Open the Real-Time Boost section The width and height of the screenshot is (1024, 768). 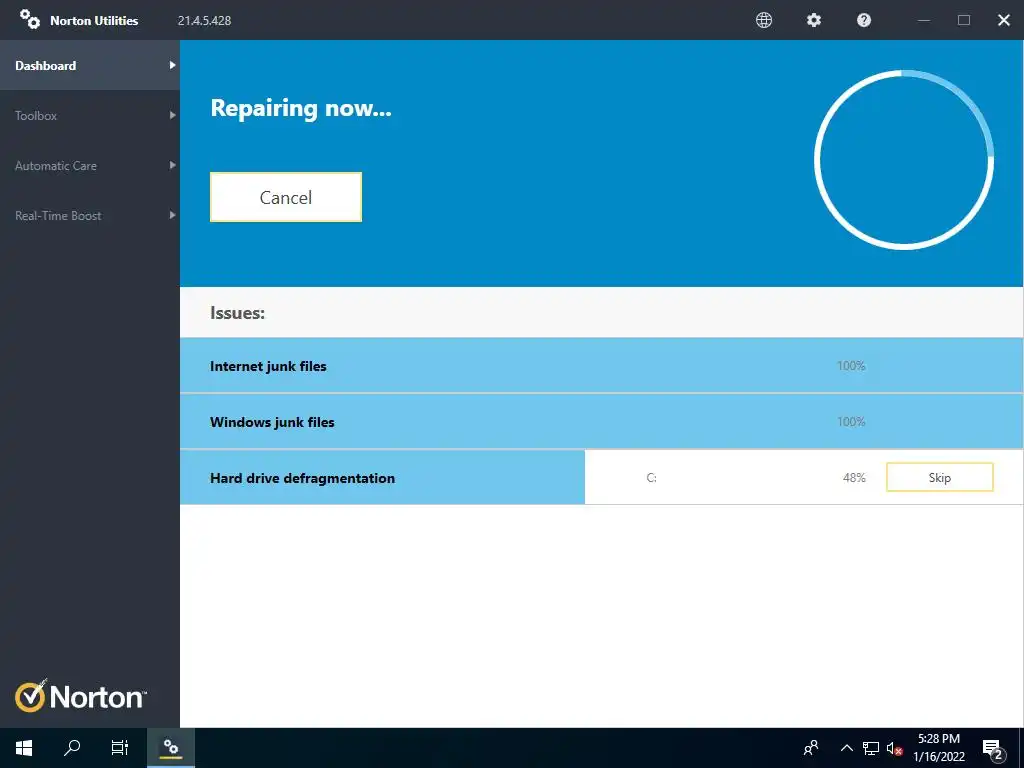89,216
